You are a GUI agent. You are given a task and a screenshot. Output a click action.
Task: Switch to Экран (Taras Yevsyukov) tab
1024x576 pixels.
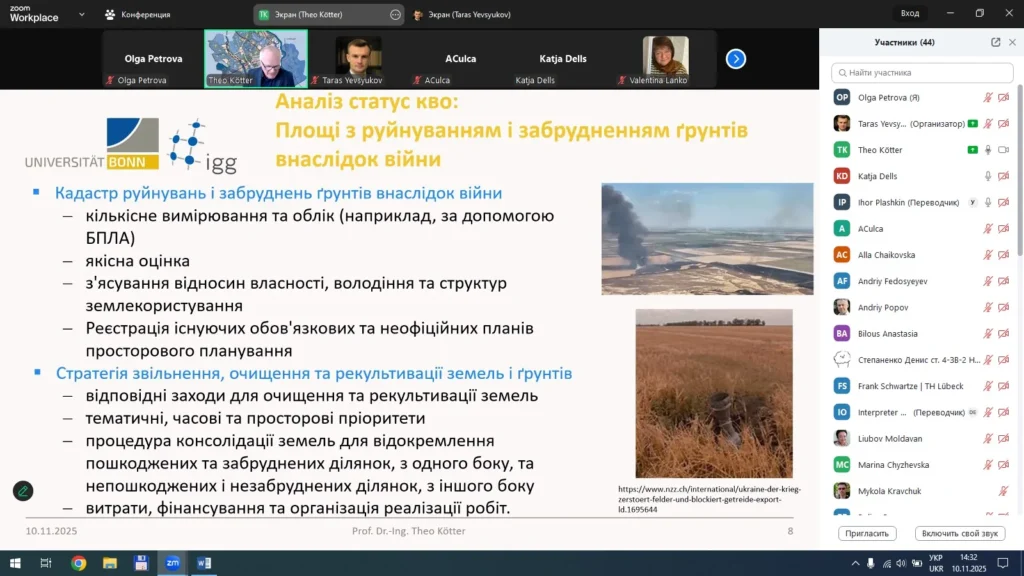[469, 14]
